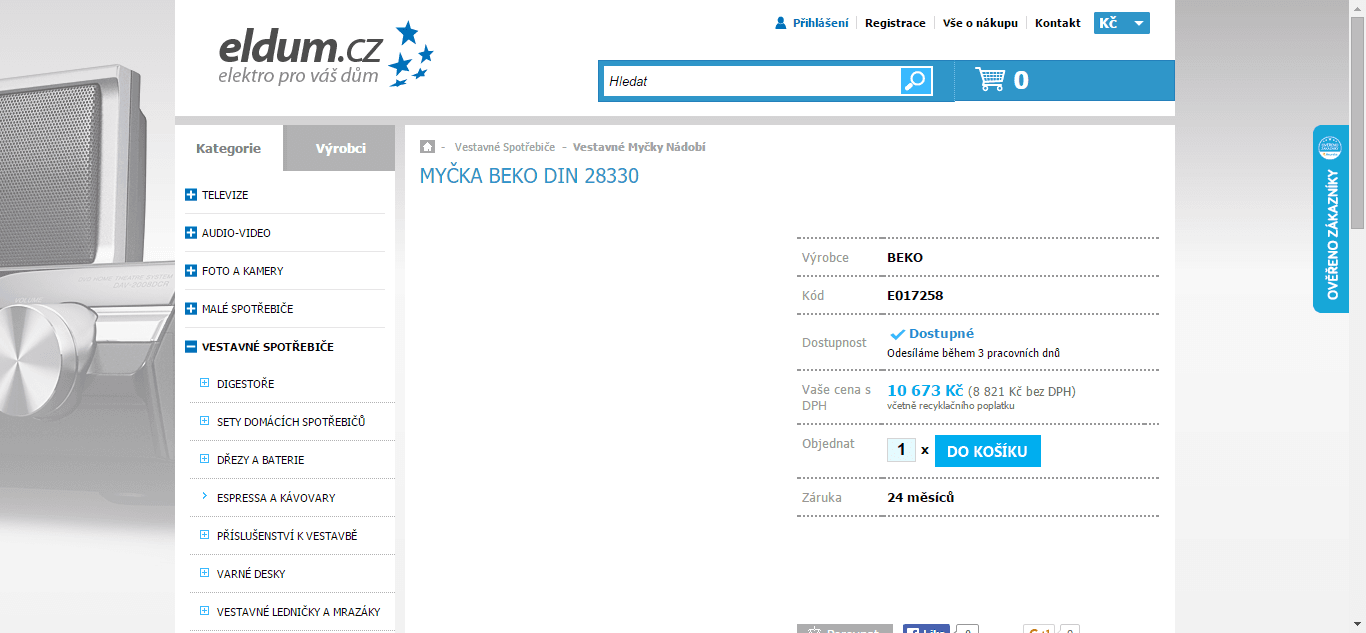Expand SETY DOMÁCÍCH SPOTŘEBIČŮ subcategory
The height and width of the screenshot is (633, 1366).
point(205,421)
